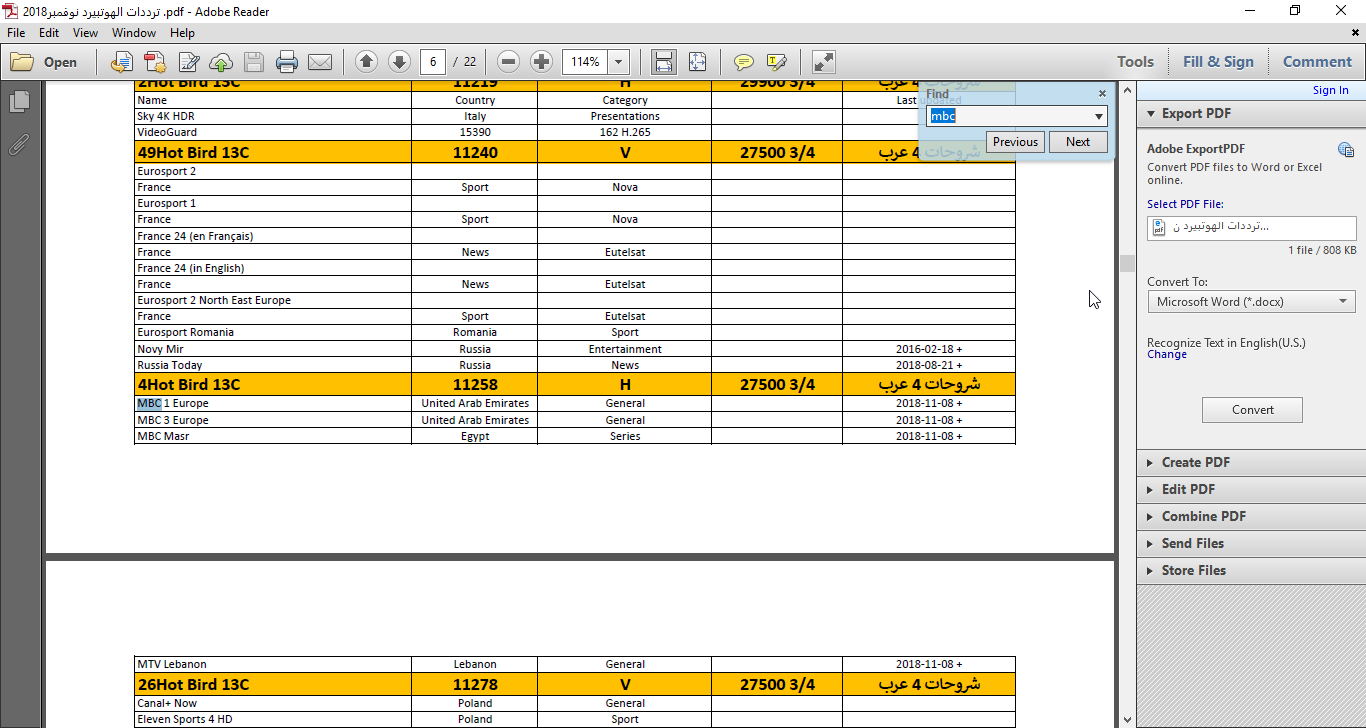Click the Novy Mir cell
The image size is (1366, 728).
tap(273, 349)
